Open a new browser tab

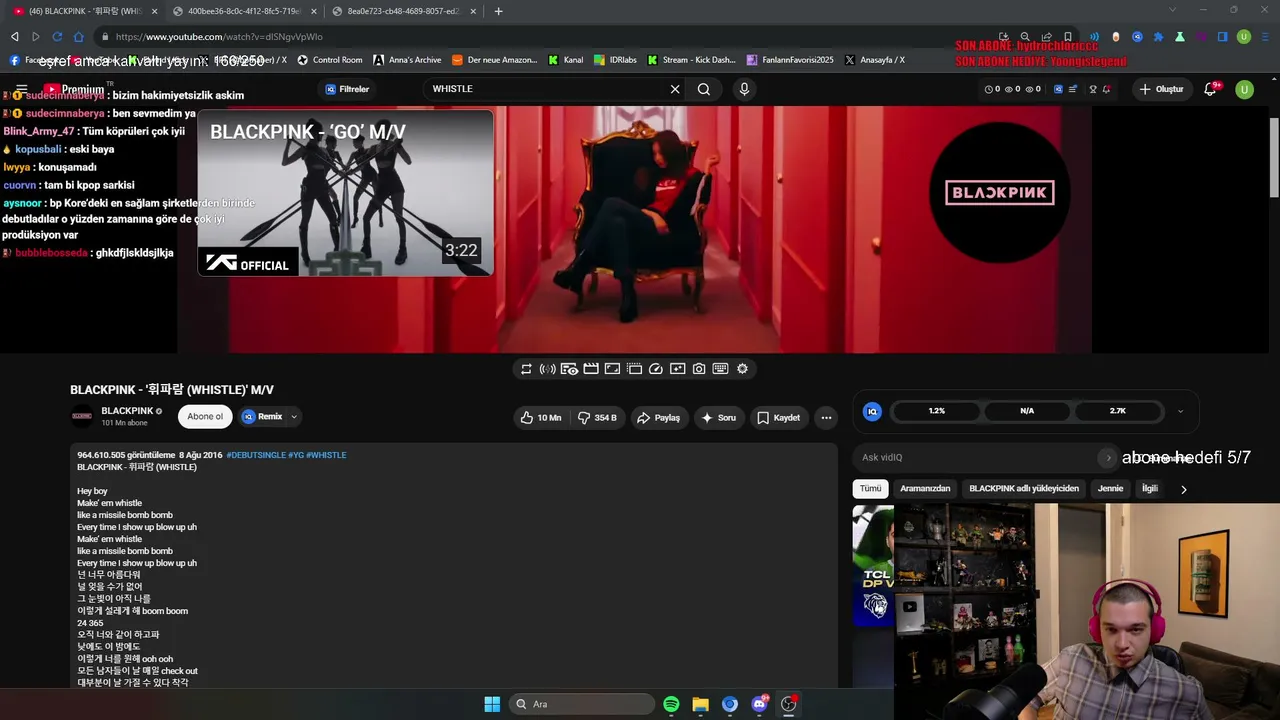click(499, 11)
